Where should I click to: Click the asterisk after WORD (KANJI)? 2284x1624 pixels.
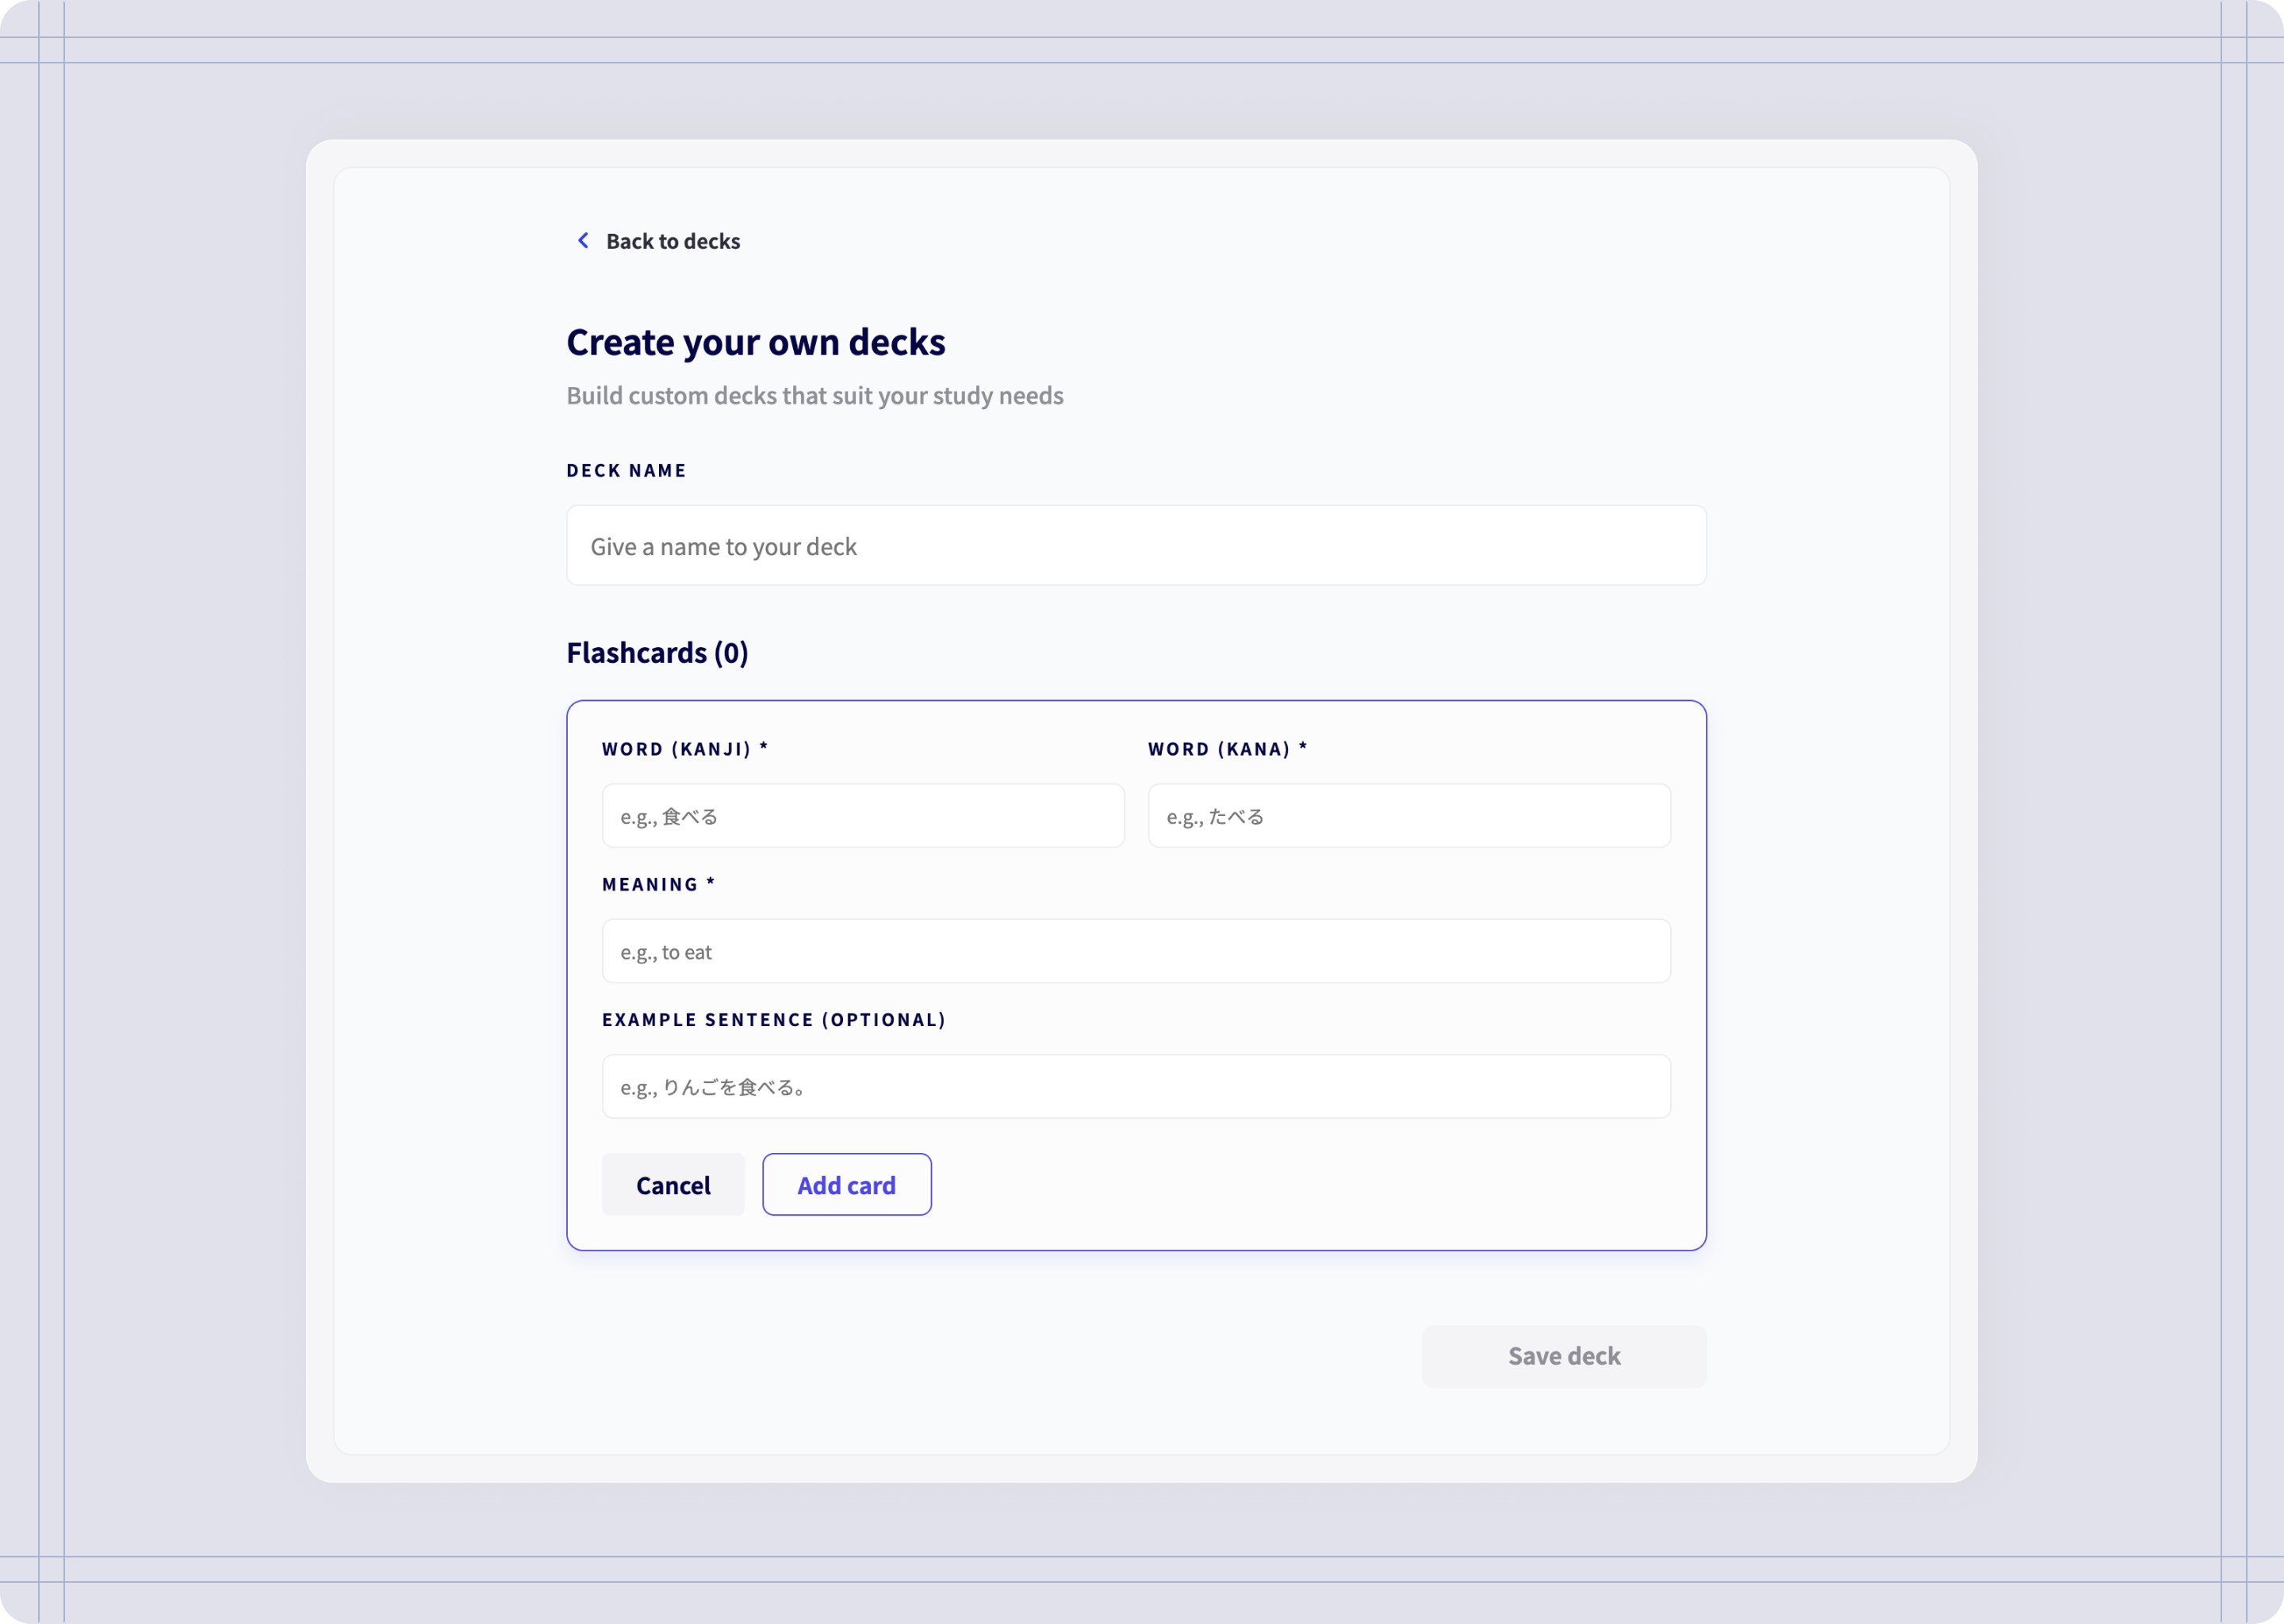pos(764,747)
